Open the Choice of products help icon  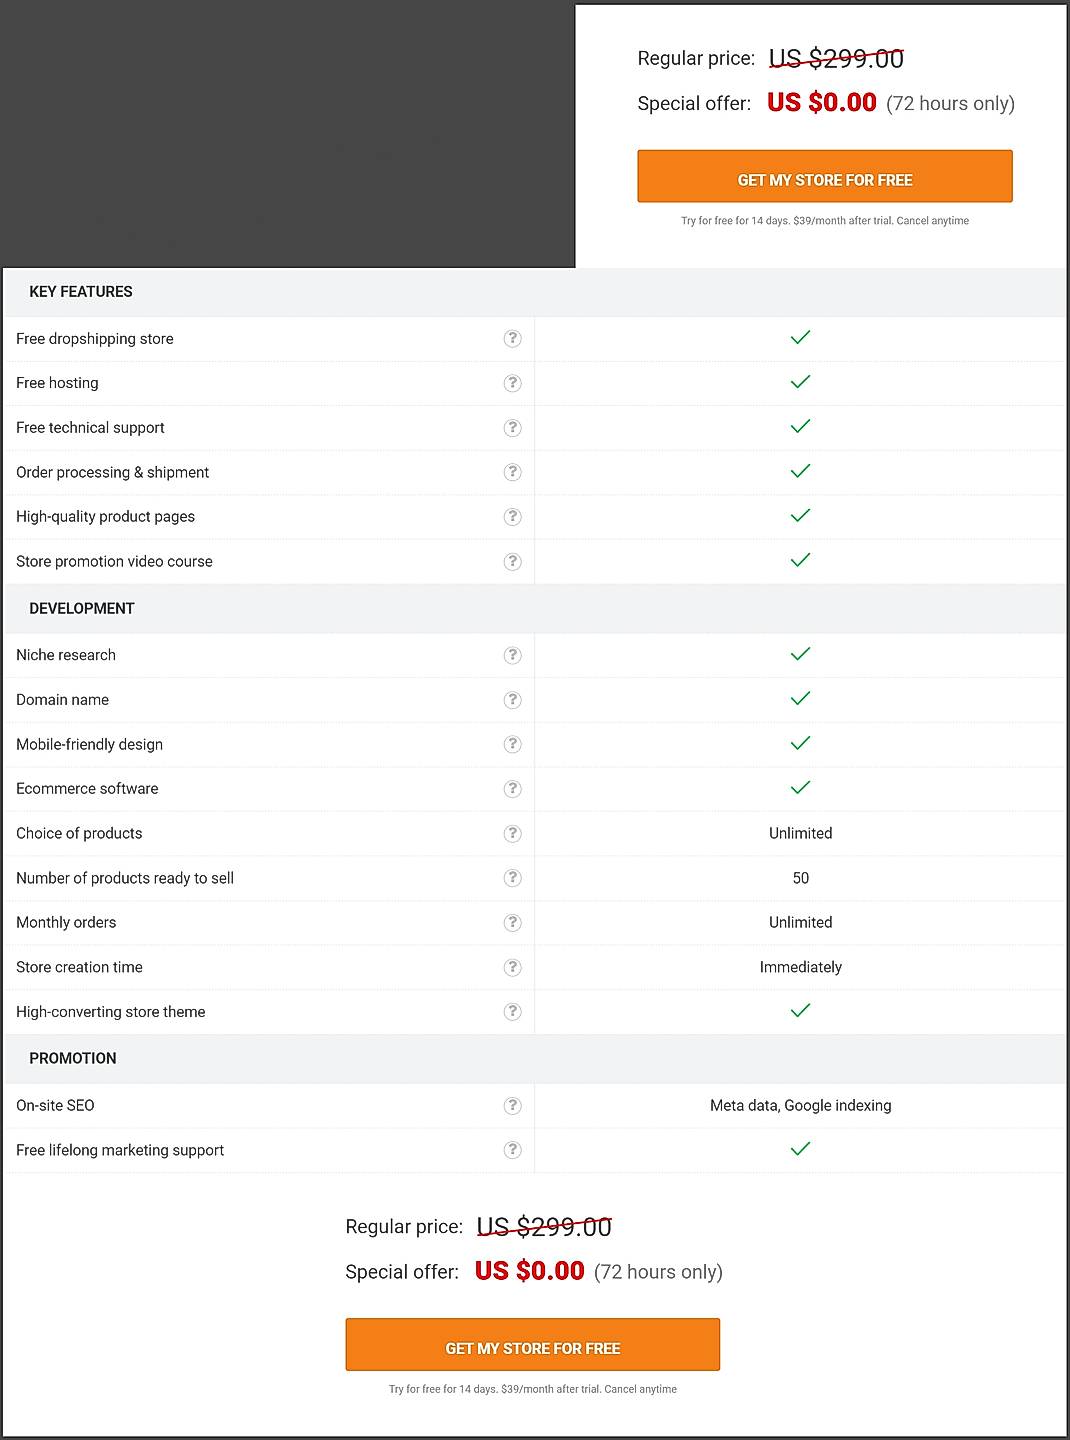[512, 833]
